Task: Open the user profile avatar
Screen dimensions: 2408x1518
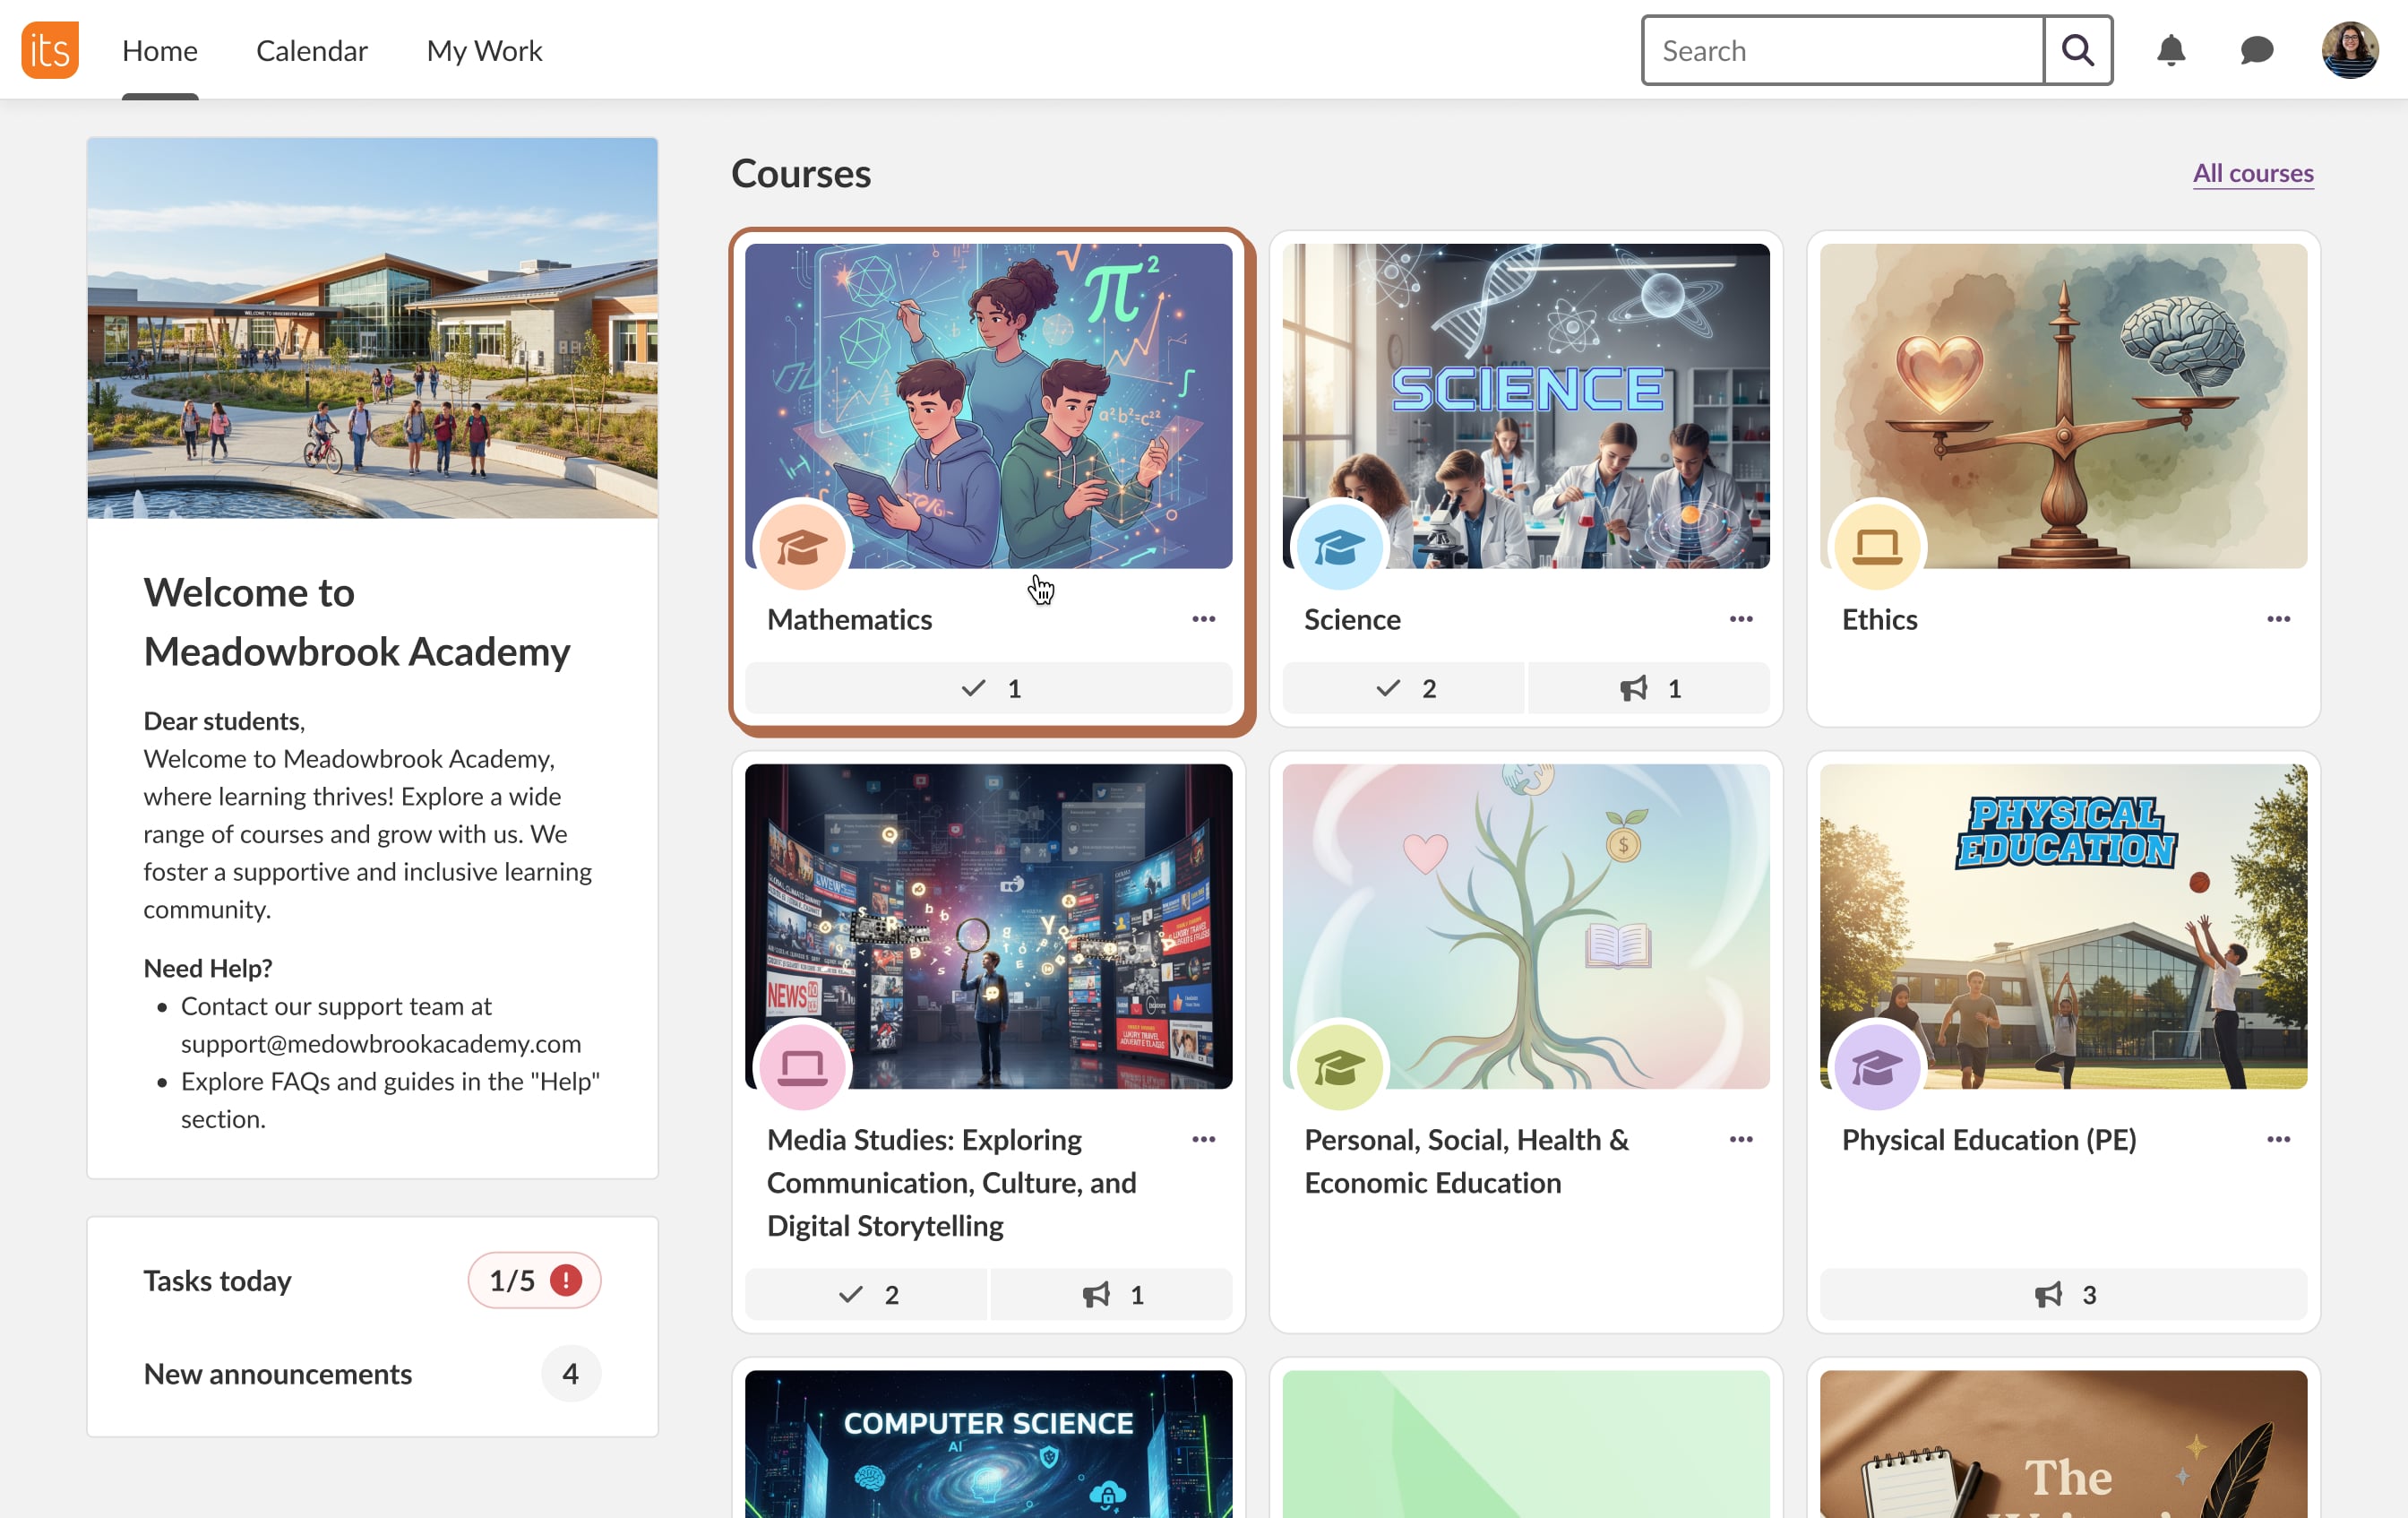Action: pyautogui.click(x=2349, y=50)
